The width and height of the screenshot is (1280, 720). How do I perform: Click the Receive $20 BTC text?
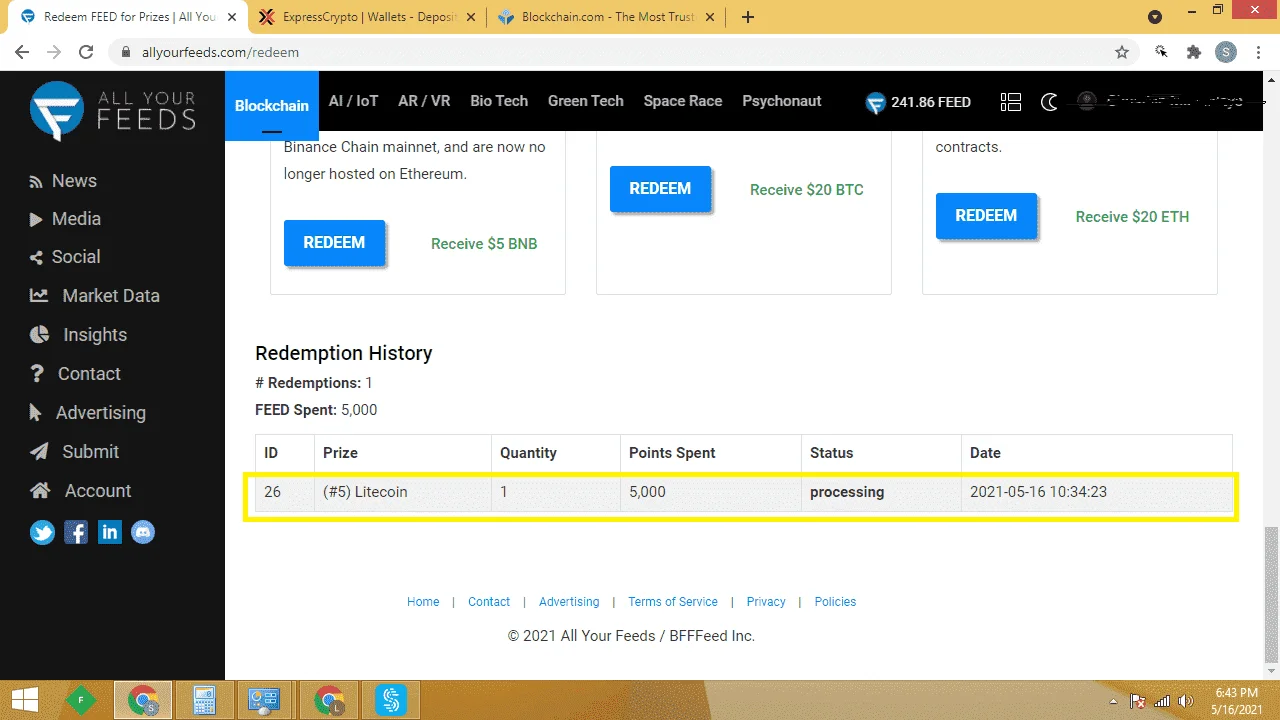point(807,190)
